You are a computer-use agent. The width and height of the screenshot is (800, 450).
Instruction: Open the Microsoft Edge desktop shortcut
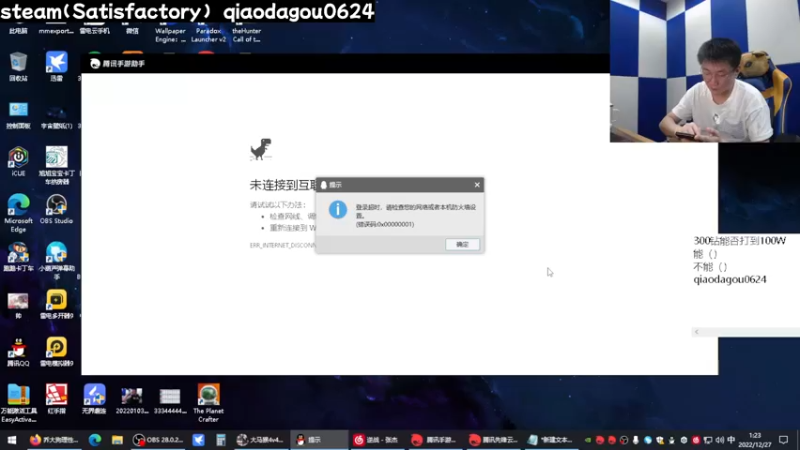click(x=18, y=213)
